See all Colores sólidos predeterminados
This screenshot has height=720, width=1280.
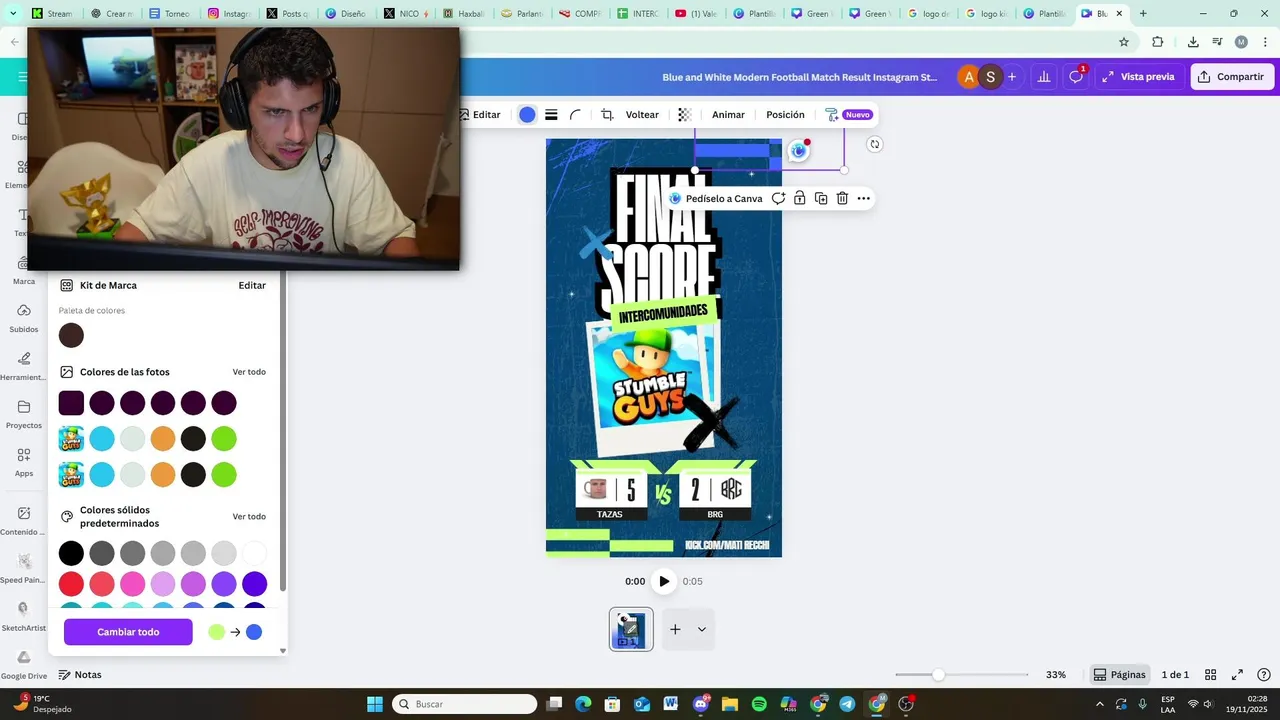[x=249, y=517]
